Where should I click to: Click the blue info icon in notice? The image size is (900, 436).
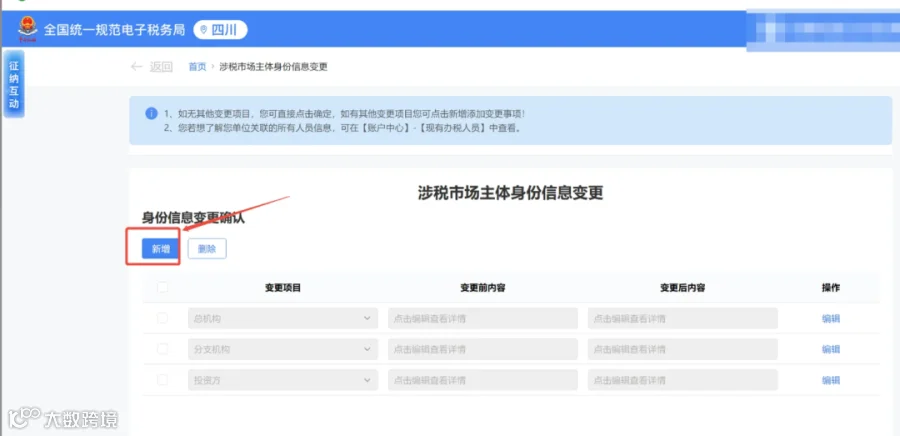[x=151, y=113]
